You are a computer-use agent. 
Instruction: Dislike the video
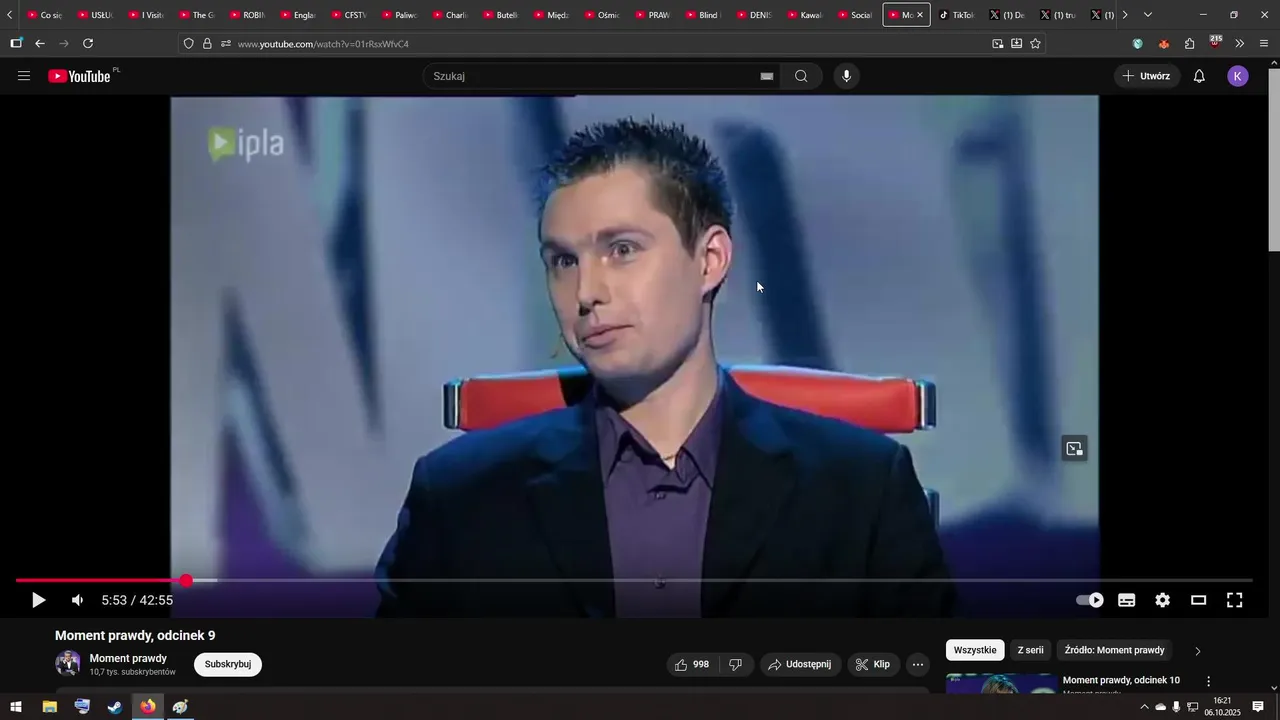pyautogui.click(x=736, y=664)
